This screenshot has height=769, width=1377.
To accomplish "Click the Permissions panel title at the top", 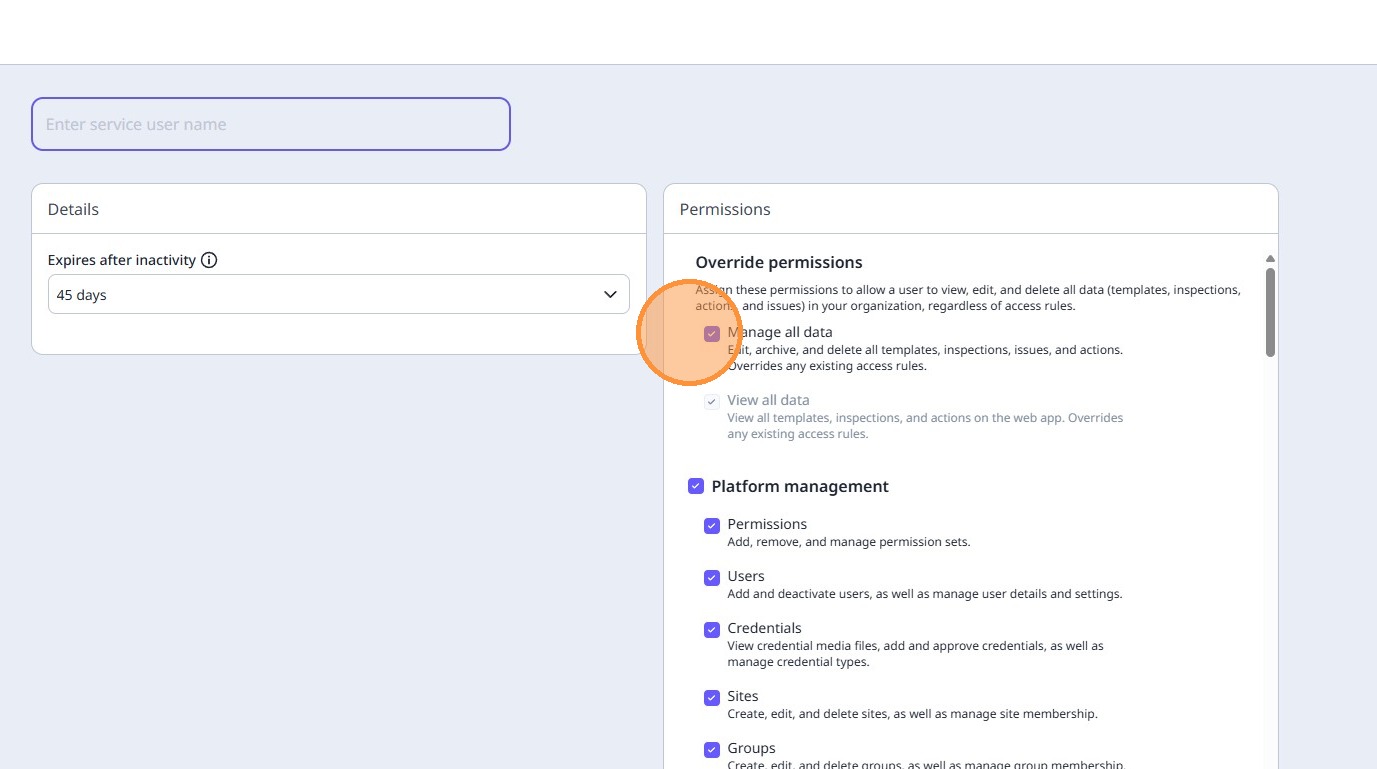I will pos(725,209).
